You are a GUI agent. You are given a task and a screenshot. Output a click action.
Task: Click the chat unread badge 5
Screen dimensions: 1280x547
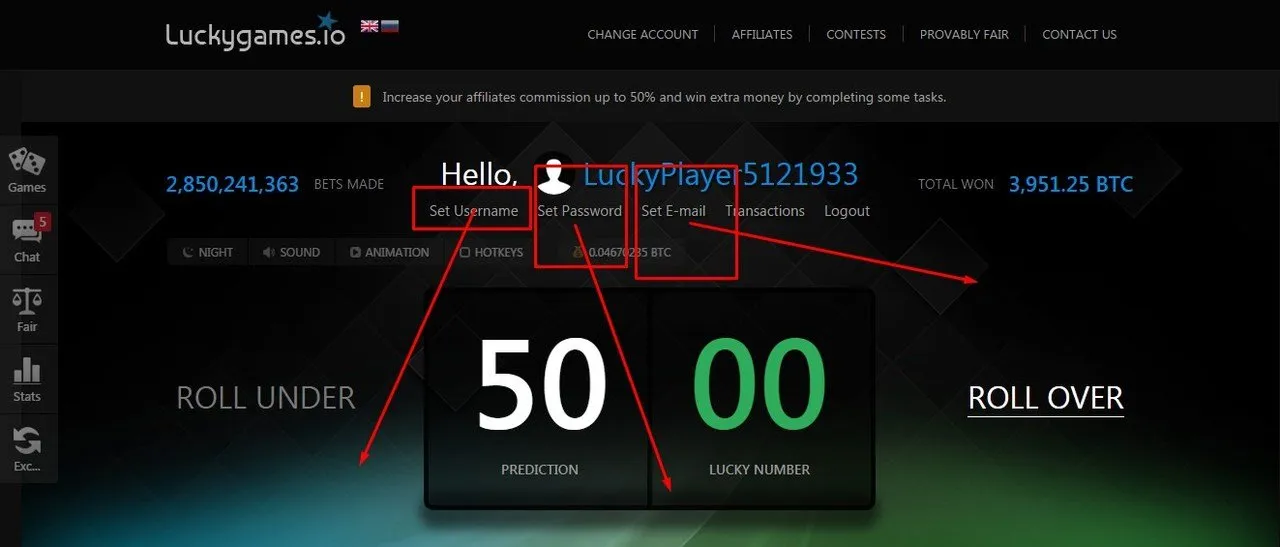(x=42, y=222)
